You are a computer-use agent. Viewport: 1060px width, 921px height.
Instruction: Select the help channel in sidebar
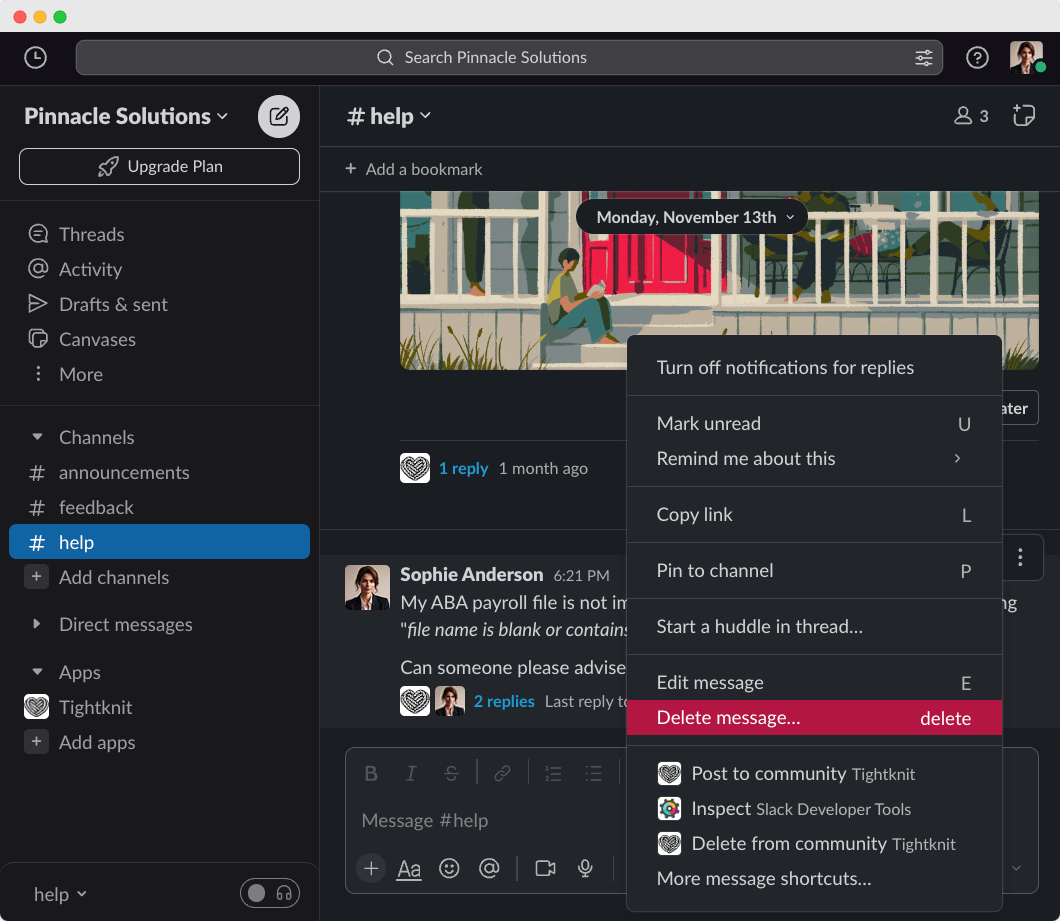tap(160, 542)
